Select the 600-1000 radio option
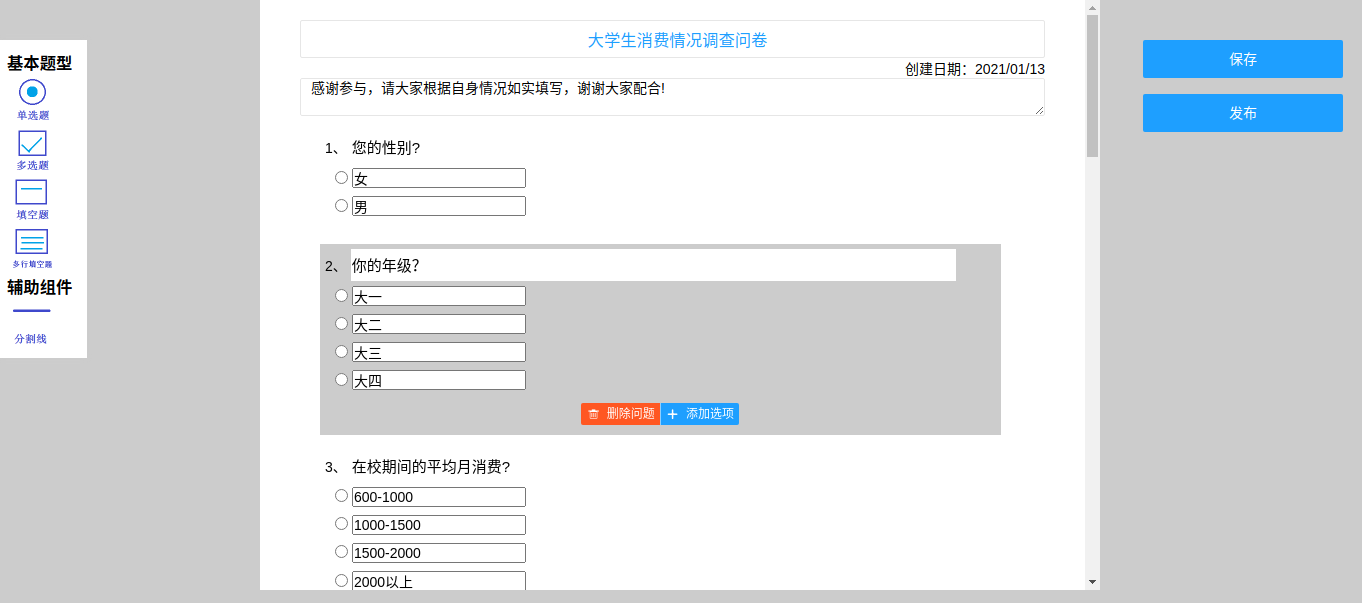 point(341,495)
